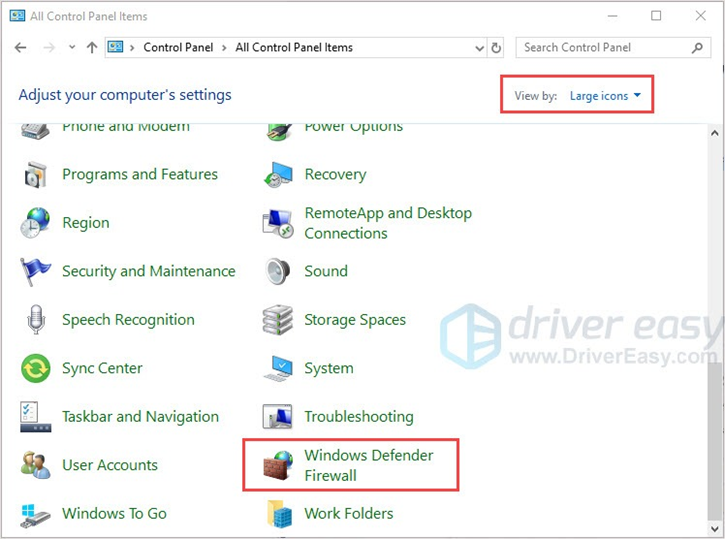
Task: Click the search magnifier icon
Action: 697,48
